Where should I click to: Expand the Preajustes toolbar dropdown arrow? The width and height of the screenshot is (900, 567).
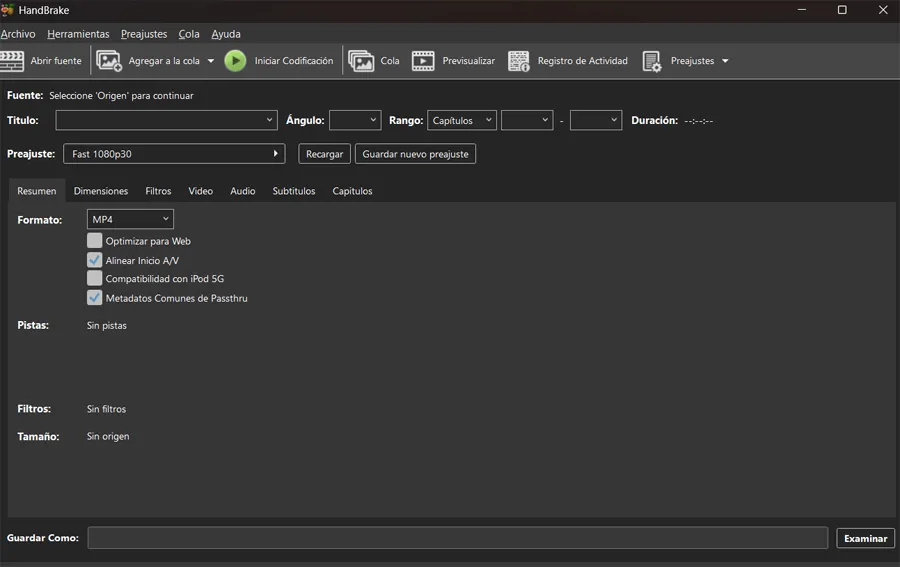725,61
